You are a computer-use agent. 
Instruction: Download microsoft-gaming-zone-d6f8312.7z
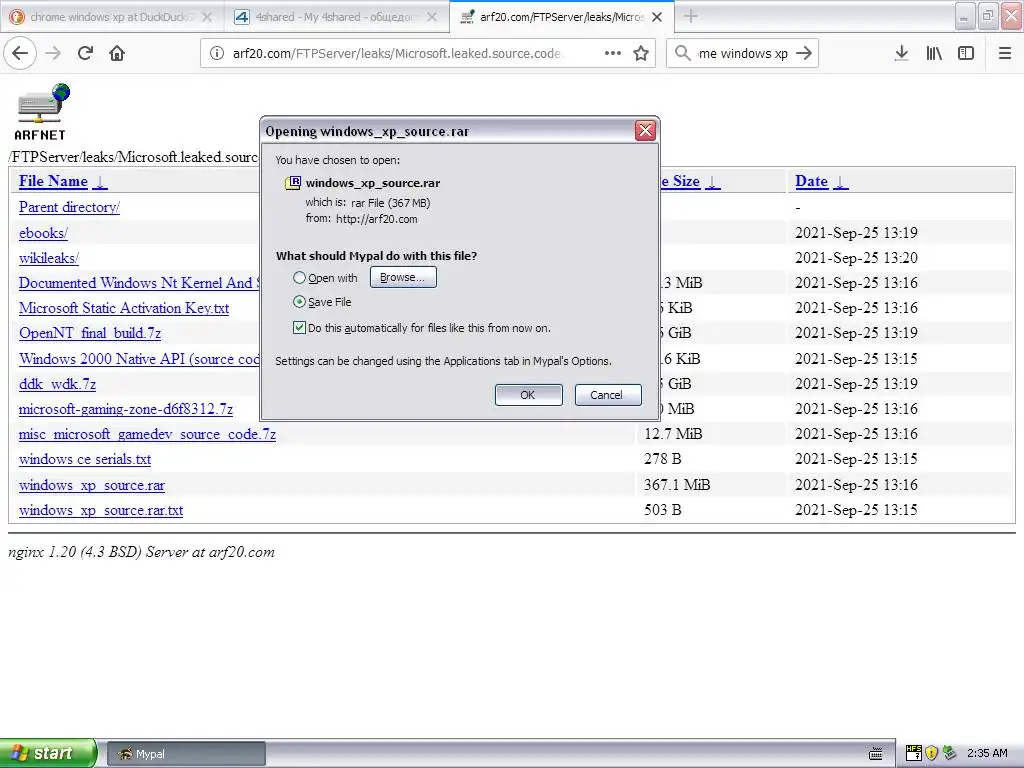(126, 409)
